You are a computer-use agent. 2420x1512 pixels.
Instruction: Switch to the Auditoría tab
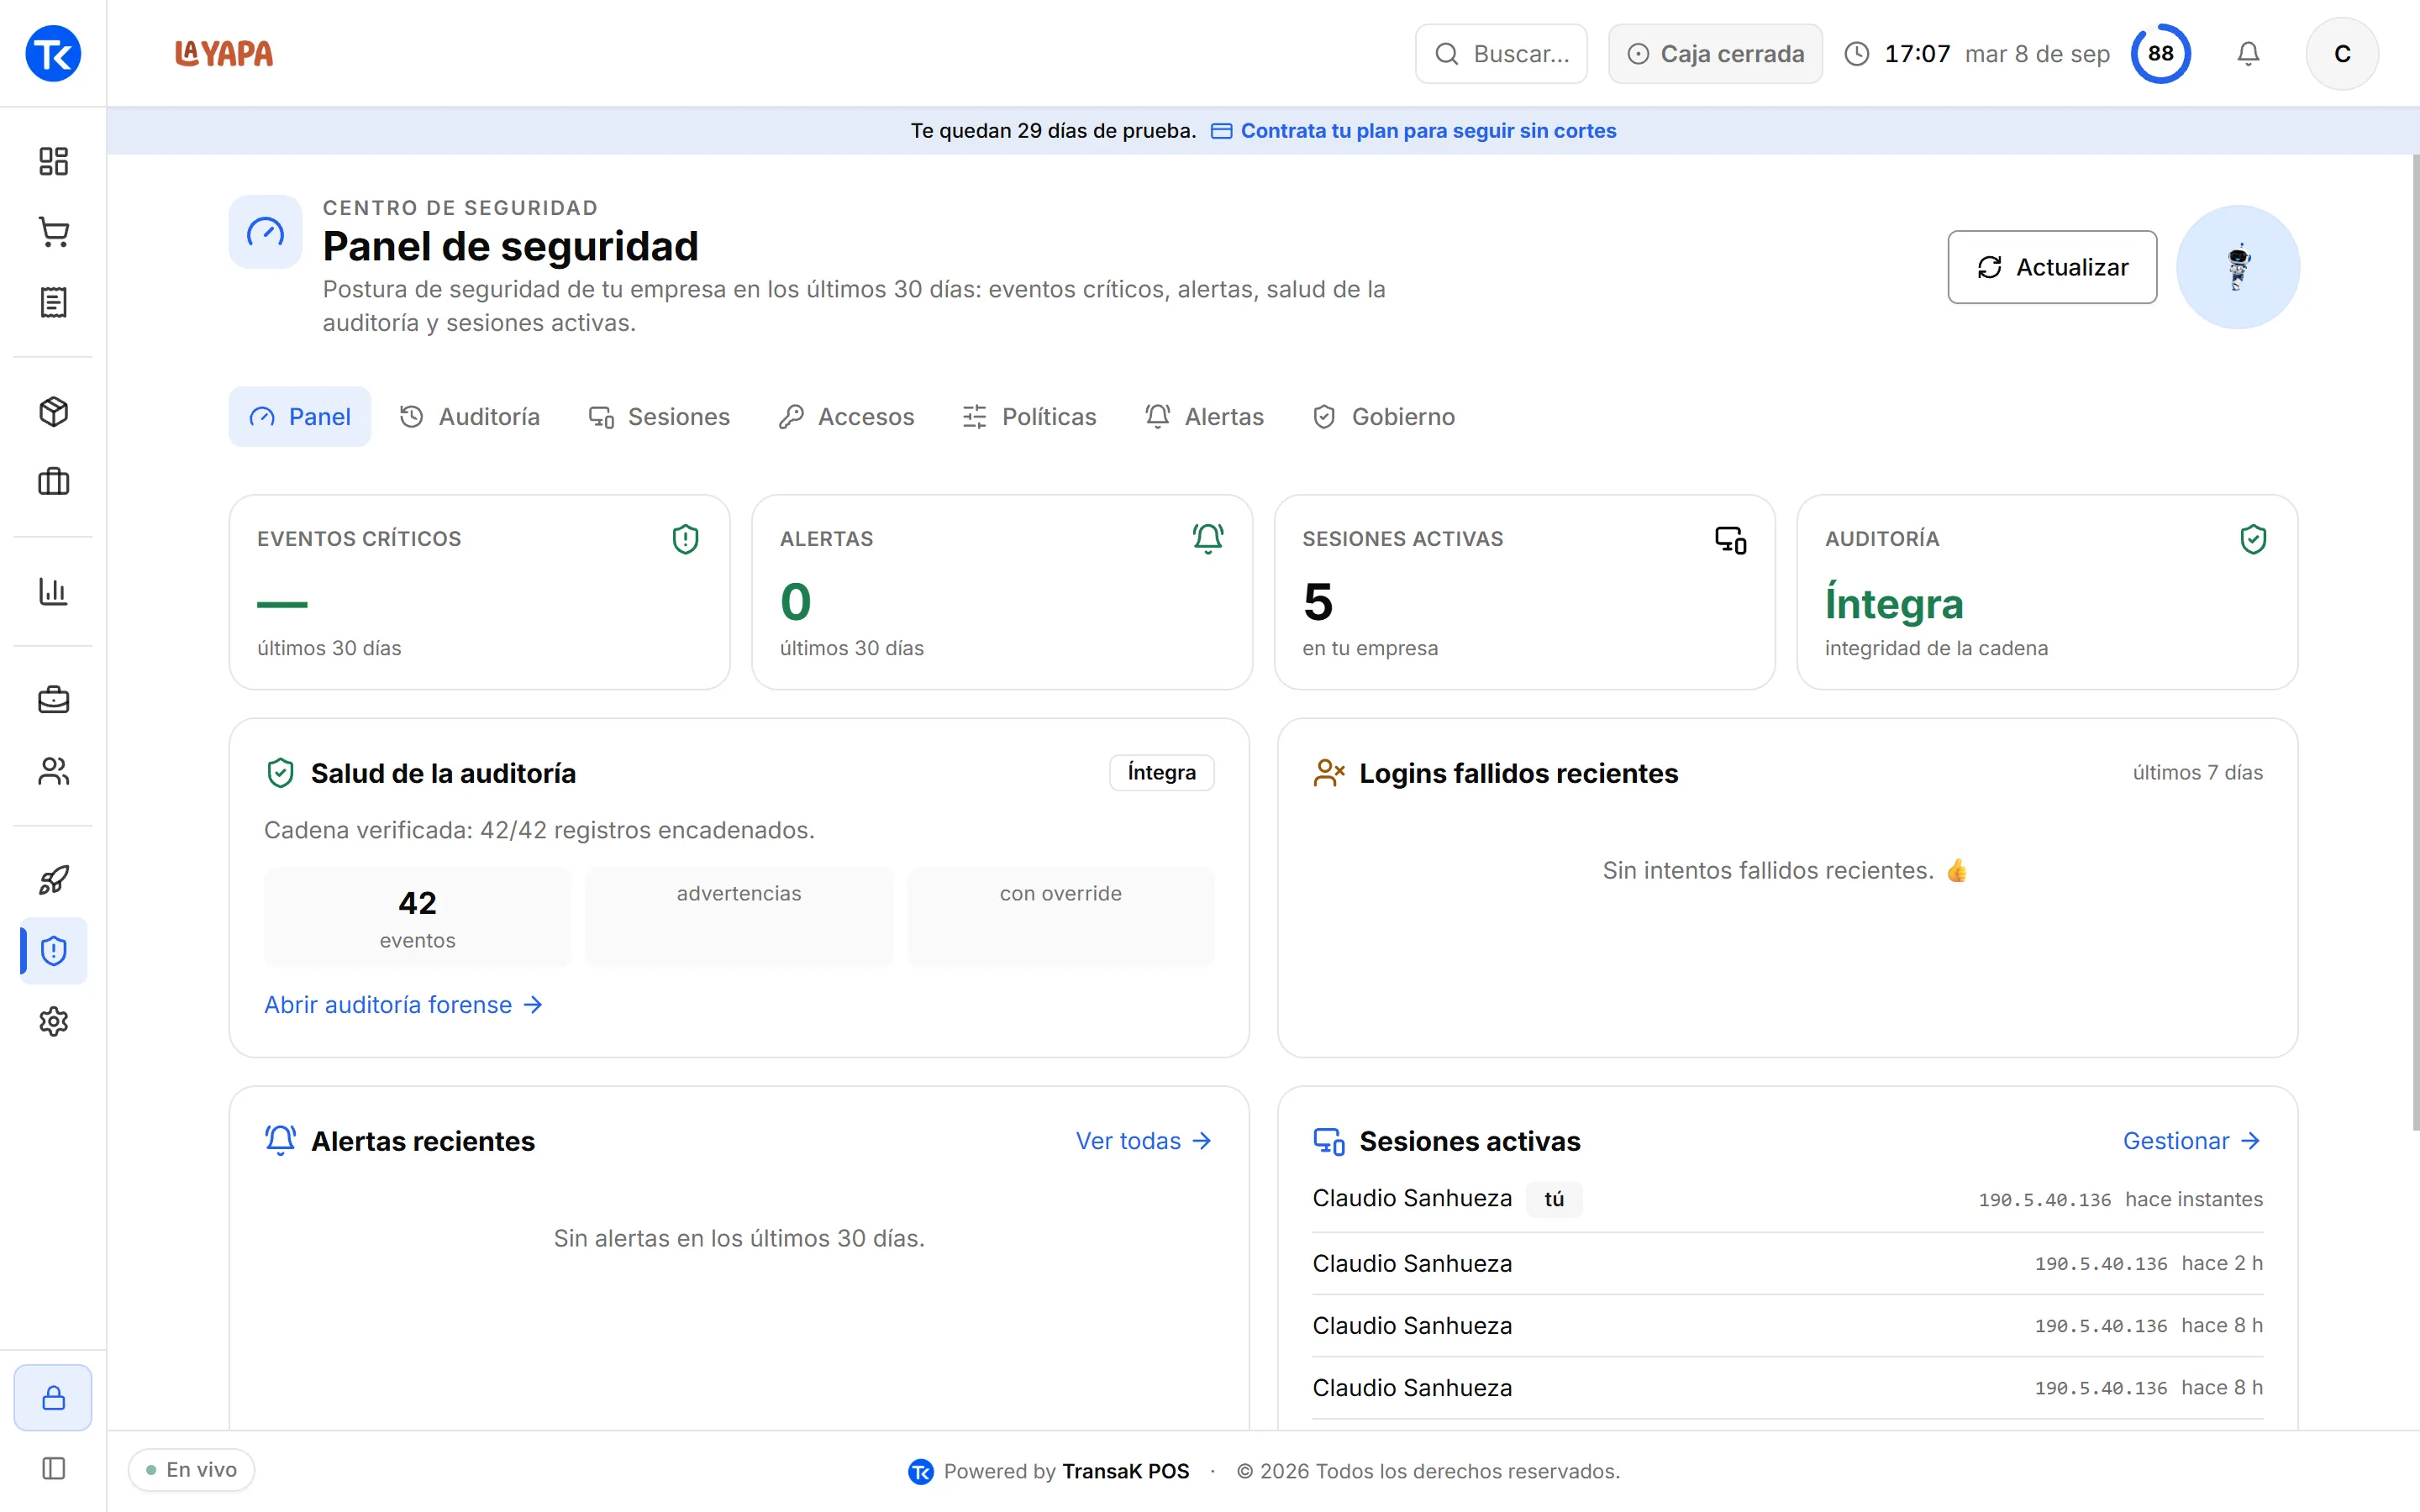click(x=469, y=416)
